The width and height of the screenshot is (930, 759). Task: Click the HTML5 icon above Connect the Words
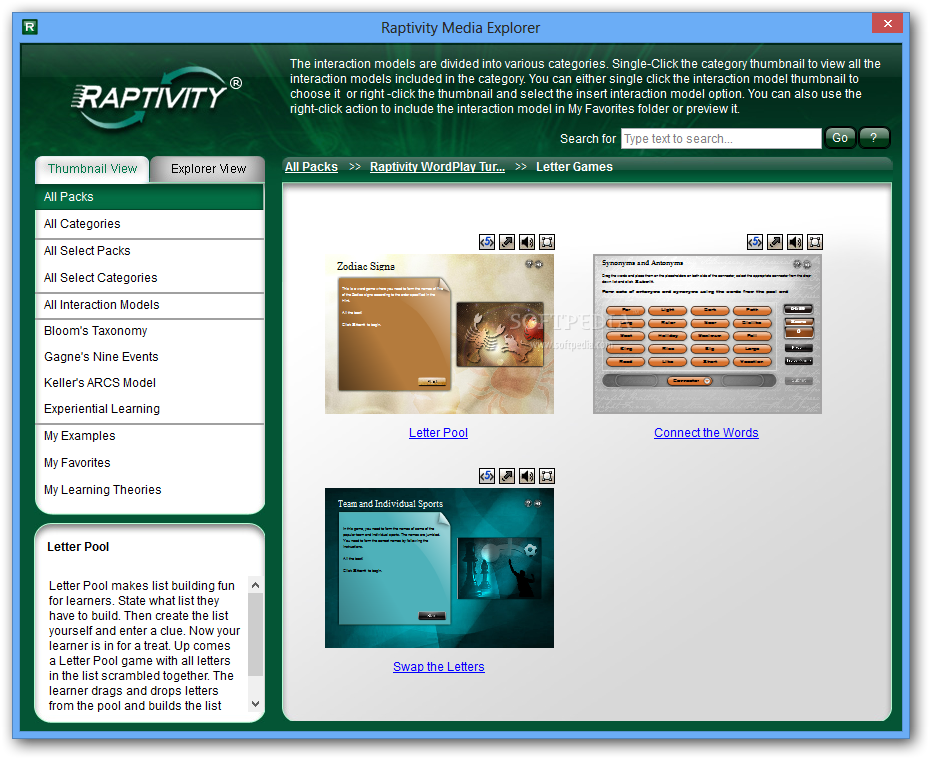(754, 242)
